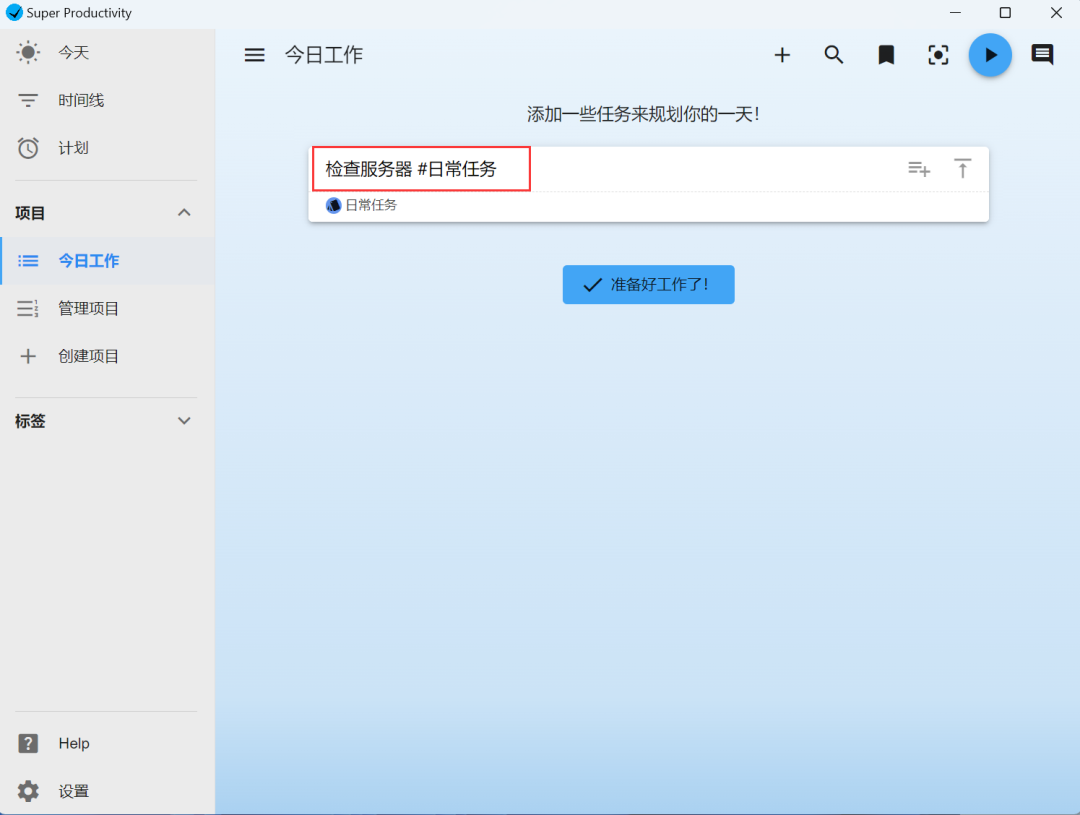
Task: Select the 时间线 timeline icon in sidebar
Action: point(29,100)
